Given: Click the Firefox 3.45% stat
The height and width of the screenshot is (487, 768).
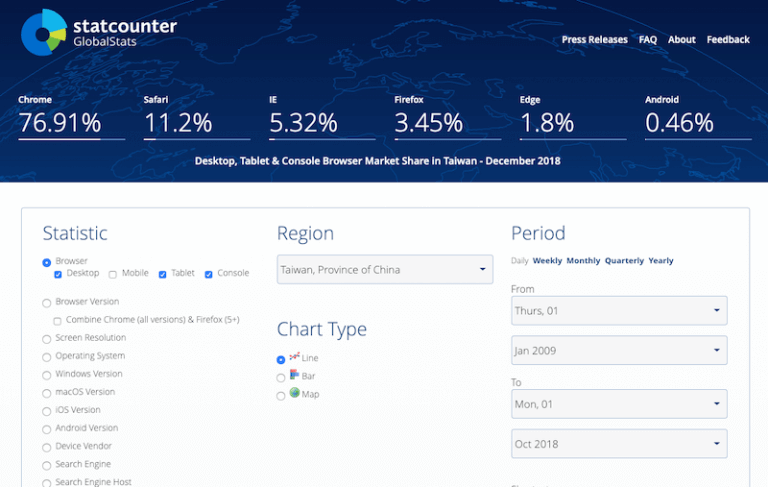Looking at the screenshot, I should tap(448, 117).
